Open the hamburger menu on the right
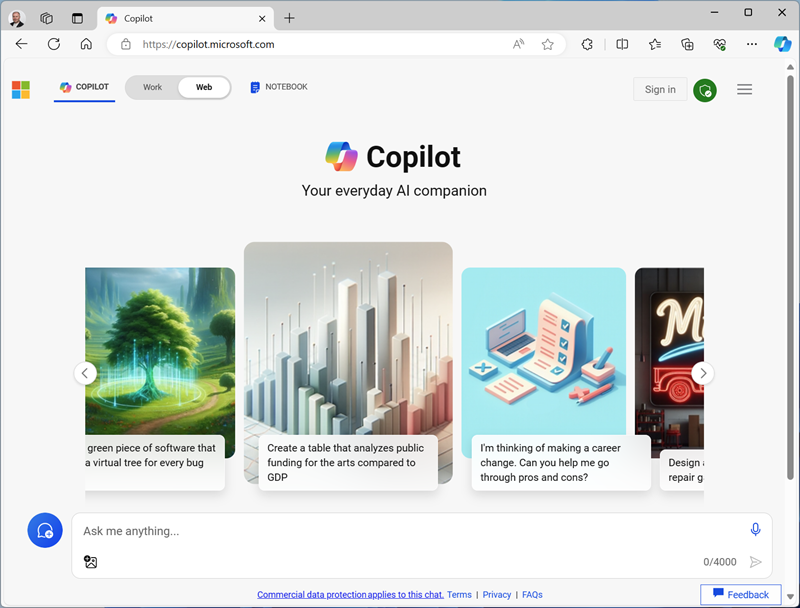The width and height of the screenshot is (800, 608). (x=744, y=89)
